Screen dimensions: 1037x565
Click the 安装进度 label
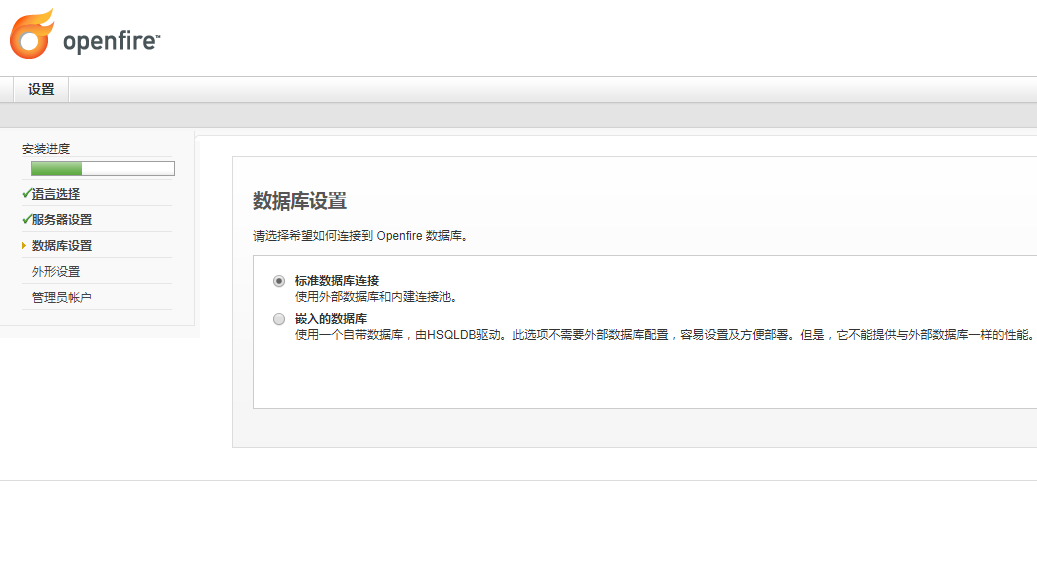tap(46, 149)
